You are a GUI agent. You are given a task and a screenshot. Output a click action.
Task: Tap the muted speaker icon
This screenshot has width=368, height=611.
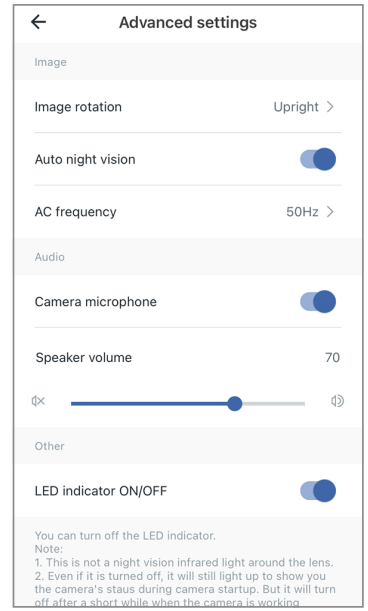(38, 401)
